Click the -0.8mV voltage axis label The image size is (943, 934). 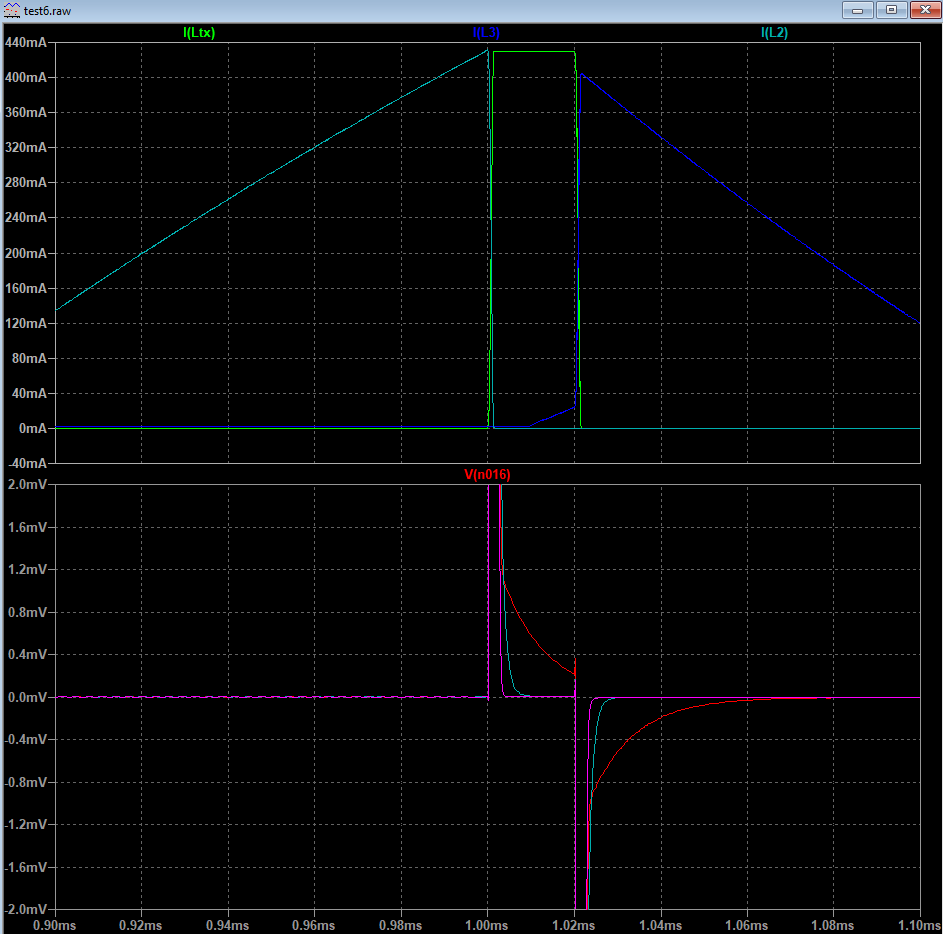tap(25, 782)
